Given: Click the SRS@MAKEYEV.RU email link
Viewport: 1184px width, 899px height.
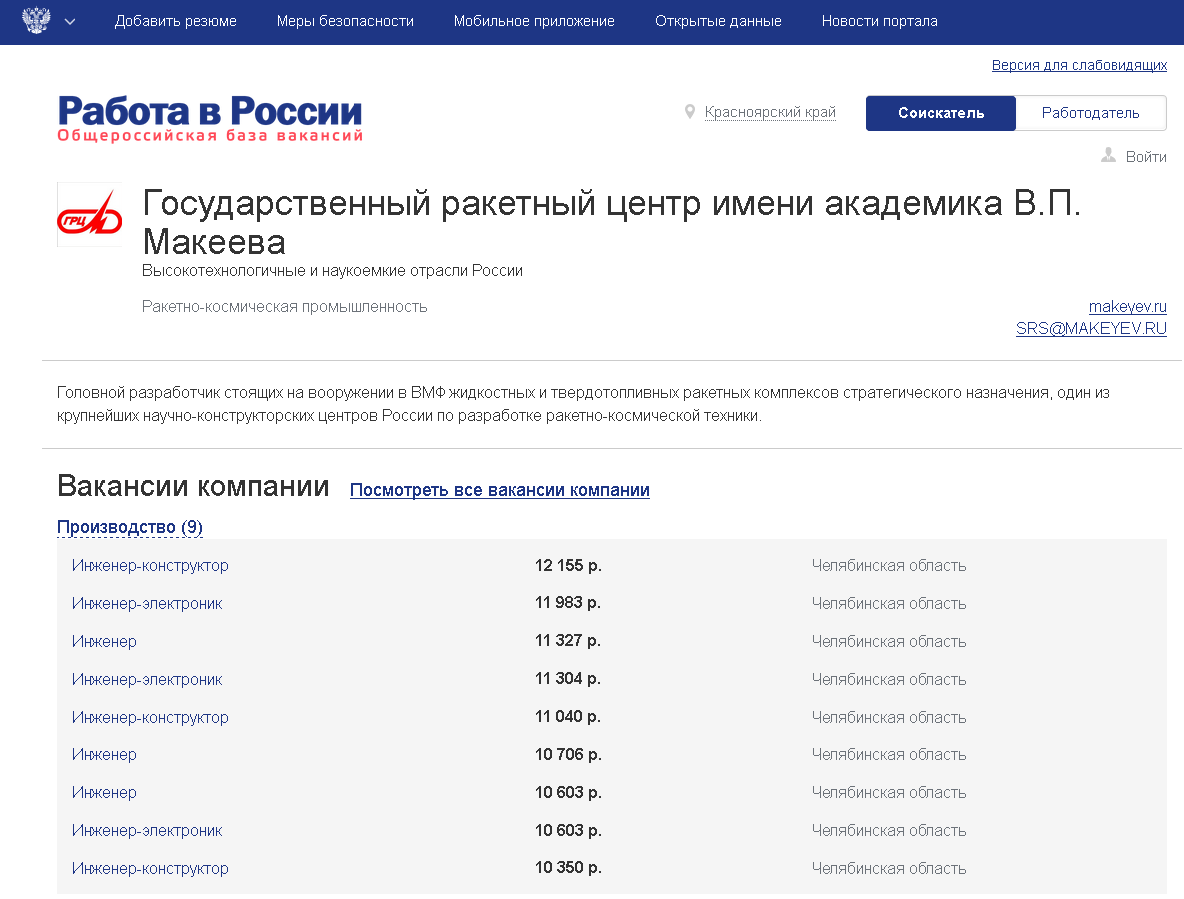Looking at the screenshot, I should (1091, 328).
